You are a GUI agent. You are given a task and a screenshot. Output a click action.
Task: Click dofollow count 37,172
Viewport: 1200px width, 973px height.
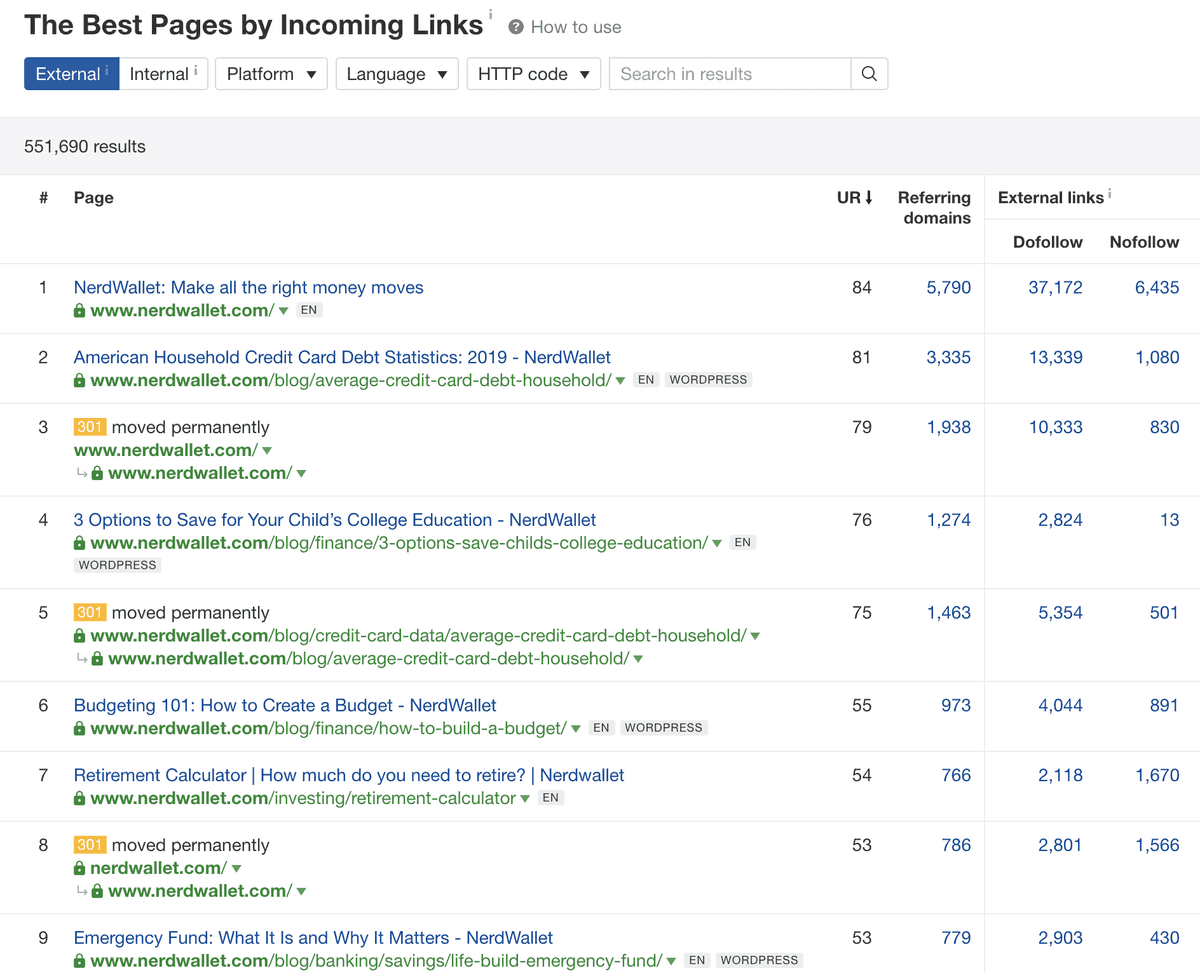[1056, 287]
